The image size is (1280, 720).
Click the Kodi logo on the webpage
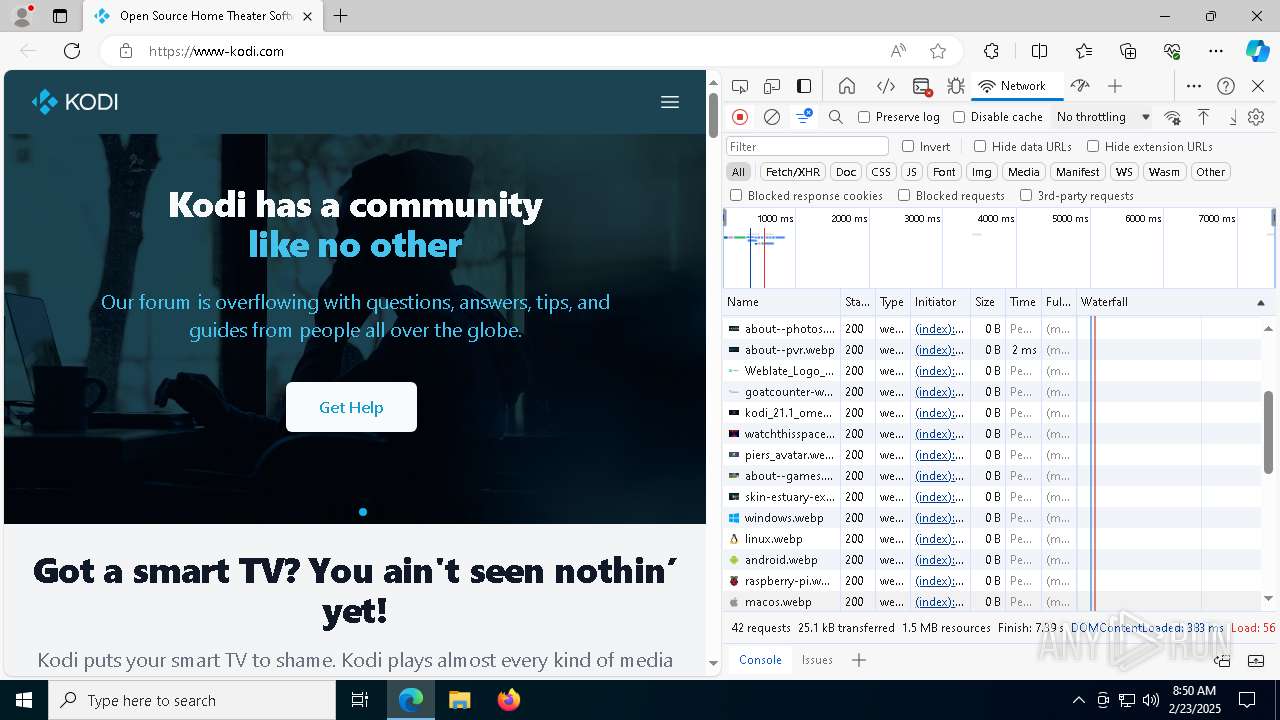tap(75, 102)
